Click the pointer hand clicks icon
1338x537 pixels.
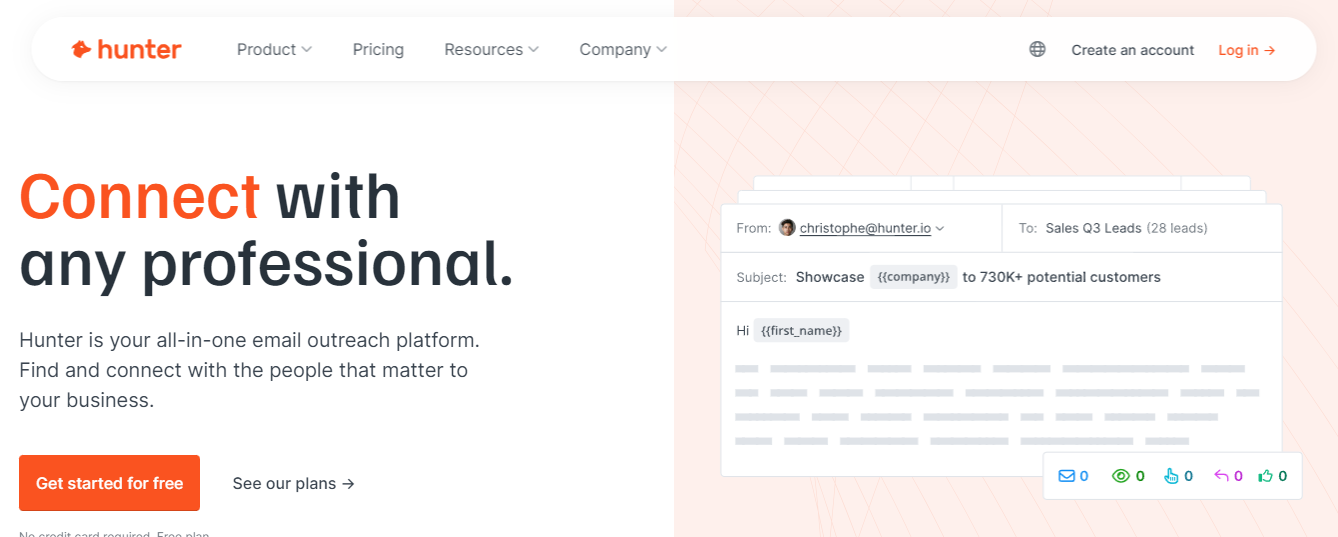1171,476
